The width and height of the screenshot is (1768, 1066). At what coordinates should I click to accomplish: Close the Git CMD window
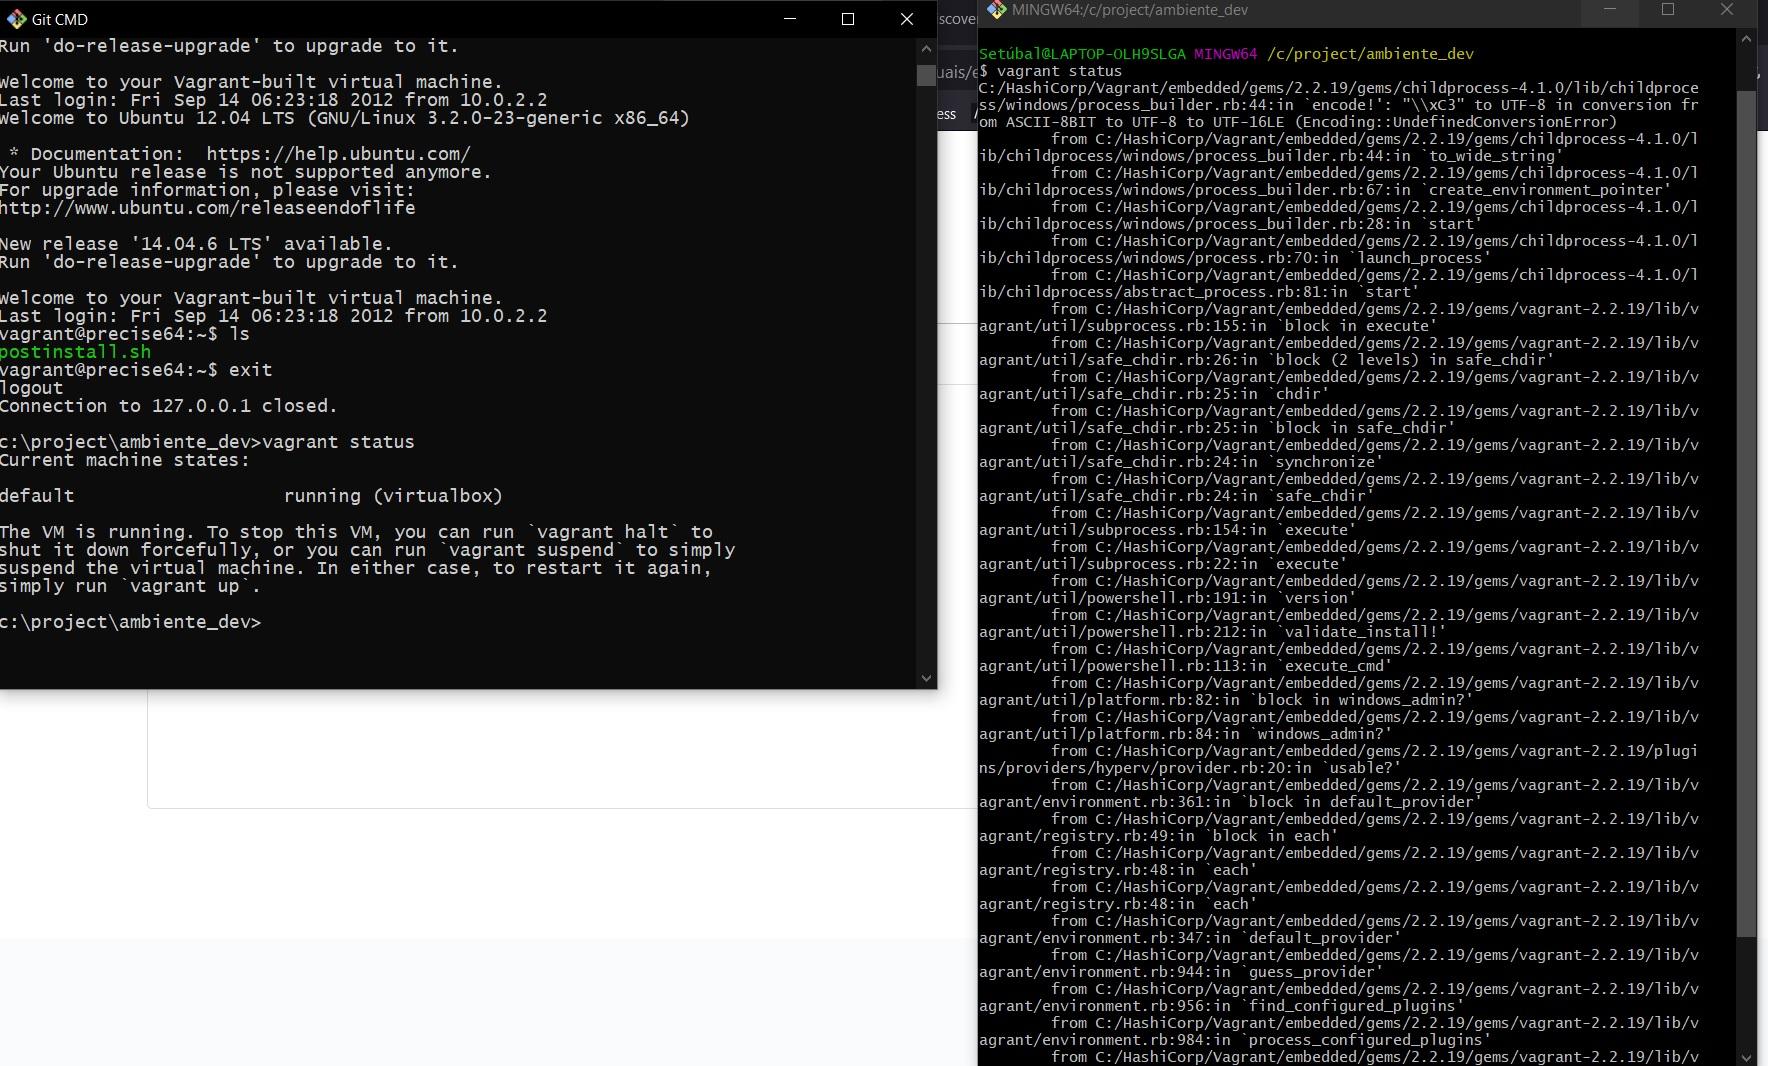906,18
